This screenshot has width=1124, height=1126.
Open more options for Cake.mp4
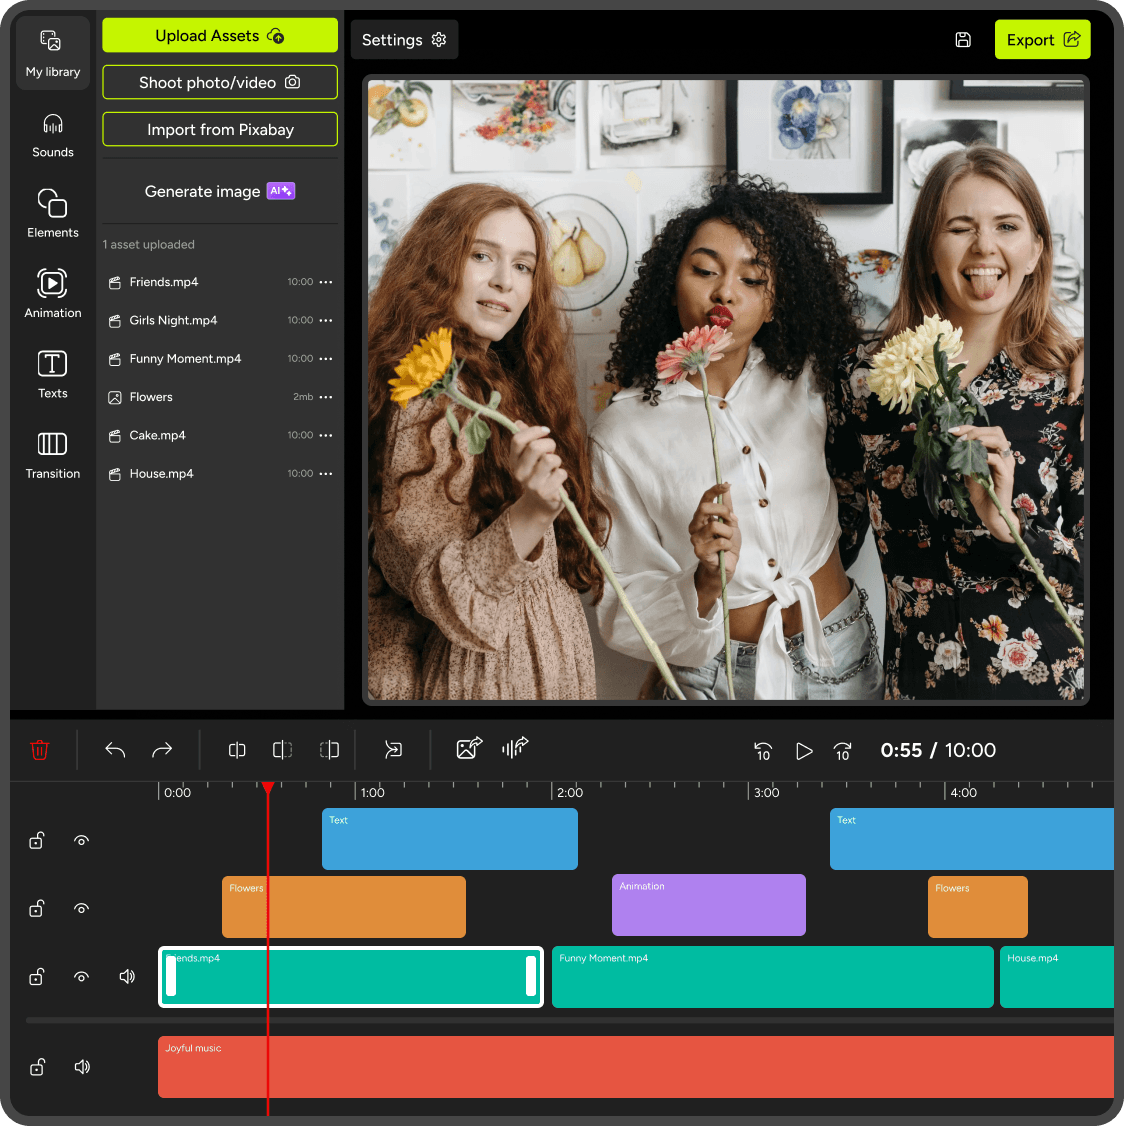tap(325, 435)
